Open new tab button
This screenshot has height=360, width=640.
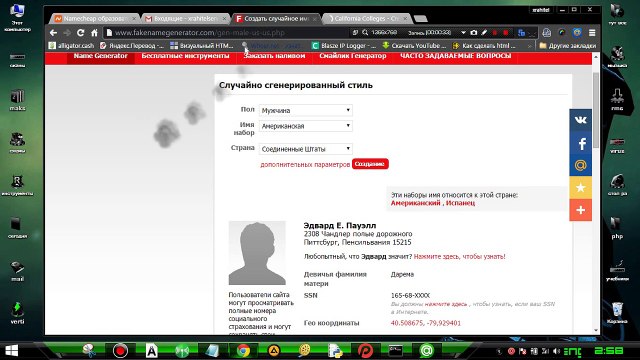click(x=420, y=19)
